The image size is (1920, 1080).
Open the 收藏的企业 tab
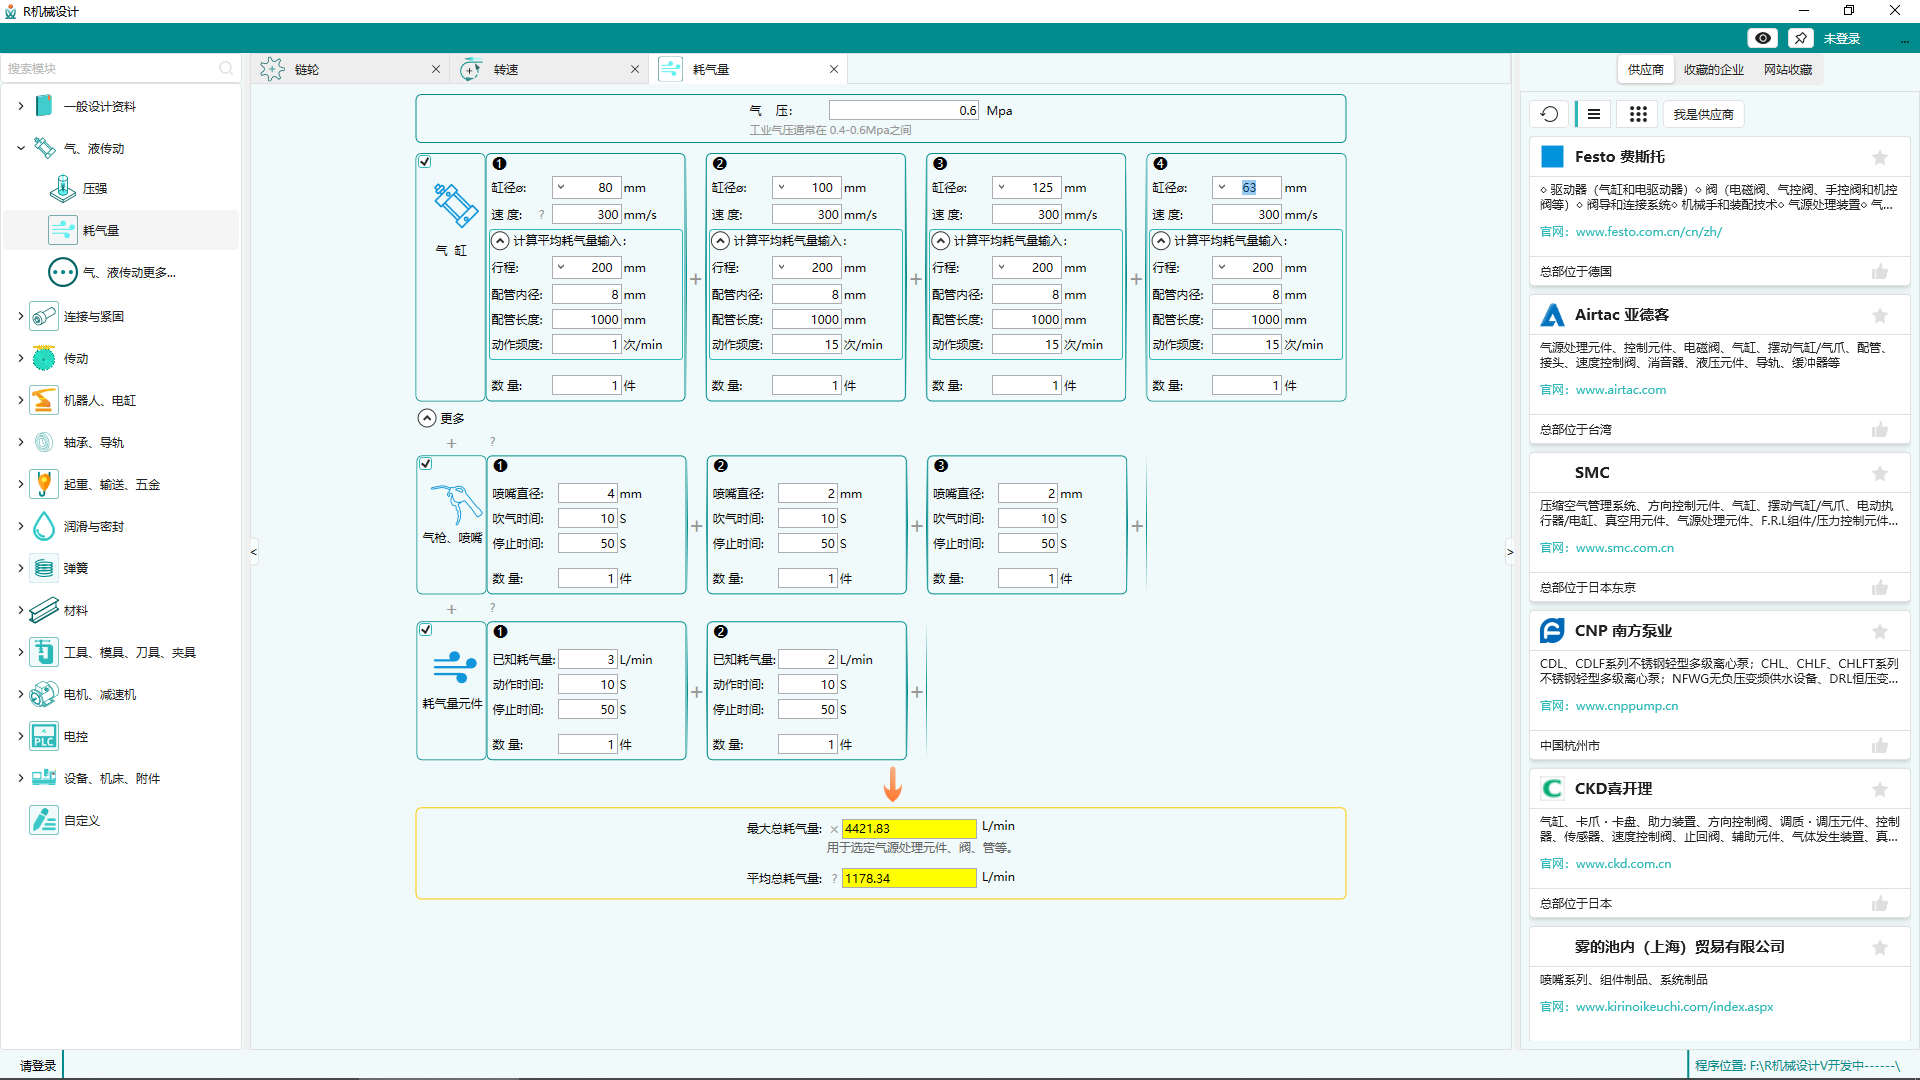pos(1713,70)
